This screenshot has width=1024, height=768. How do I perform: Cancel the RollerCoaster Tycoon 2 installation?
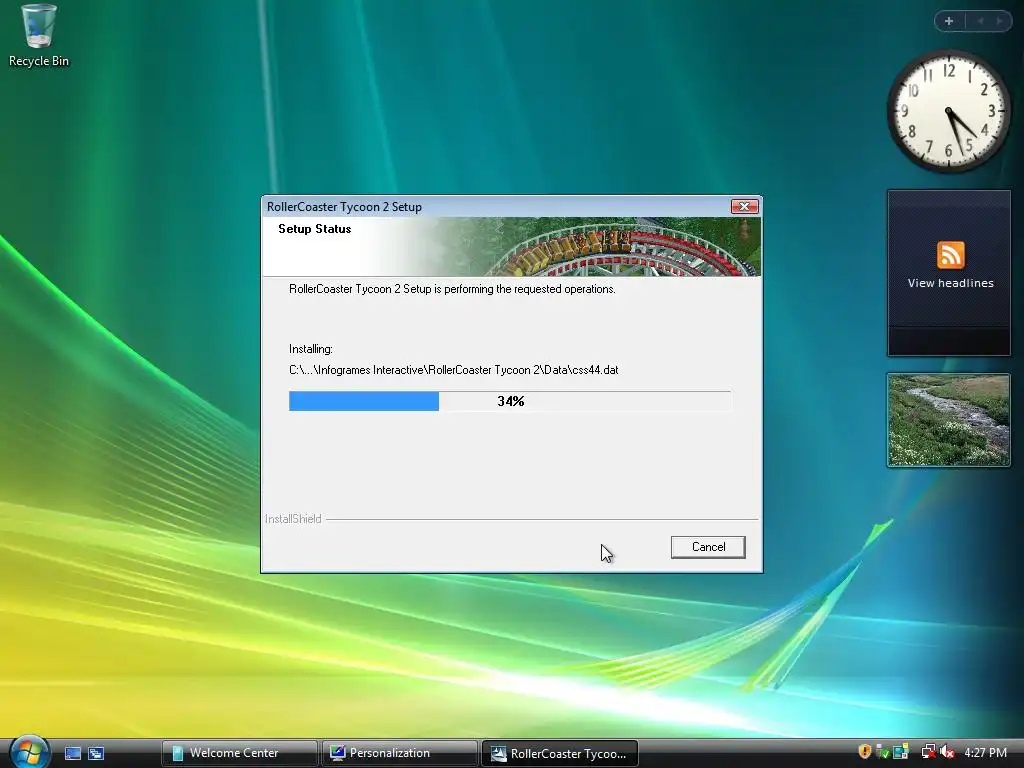click(x=708, y=547)
